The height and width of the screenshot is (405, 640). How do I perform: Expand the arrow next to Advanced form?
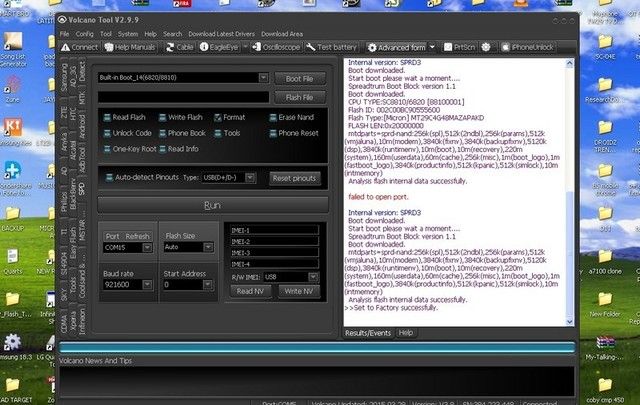pyautogui.click(x=433, y=47)
